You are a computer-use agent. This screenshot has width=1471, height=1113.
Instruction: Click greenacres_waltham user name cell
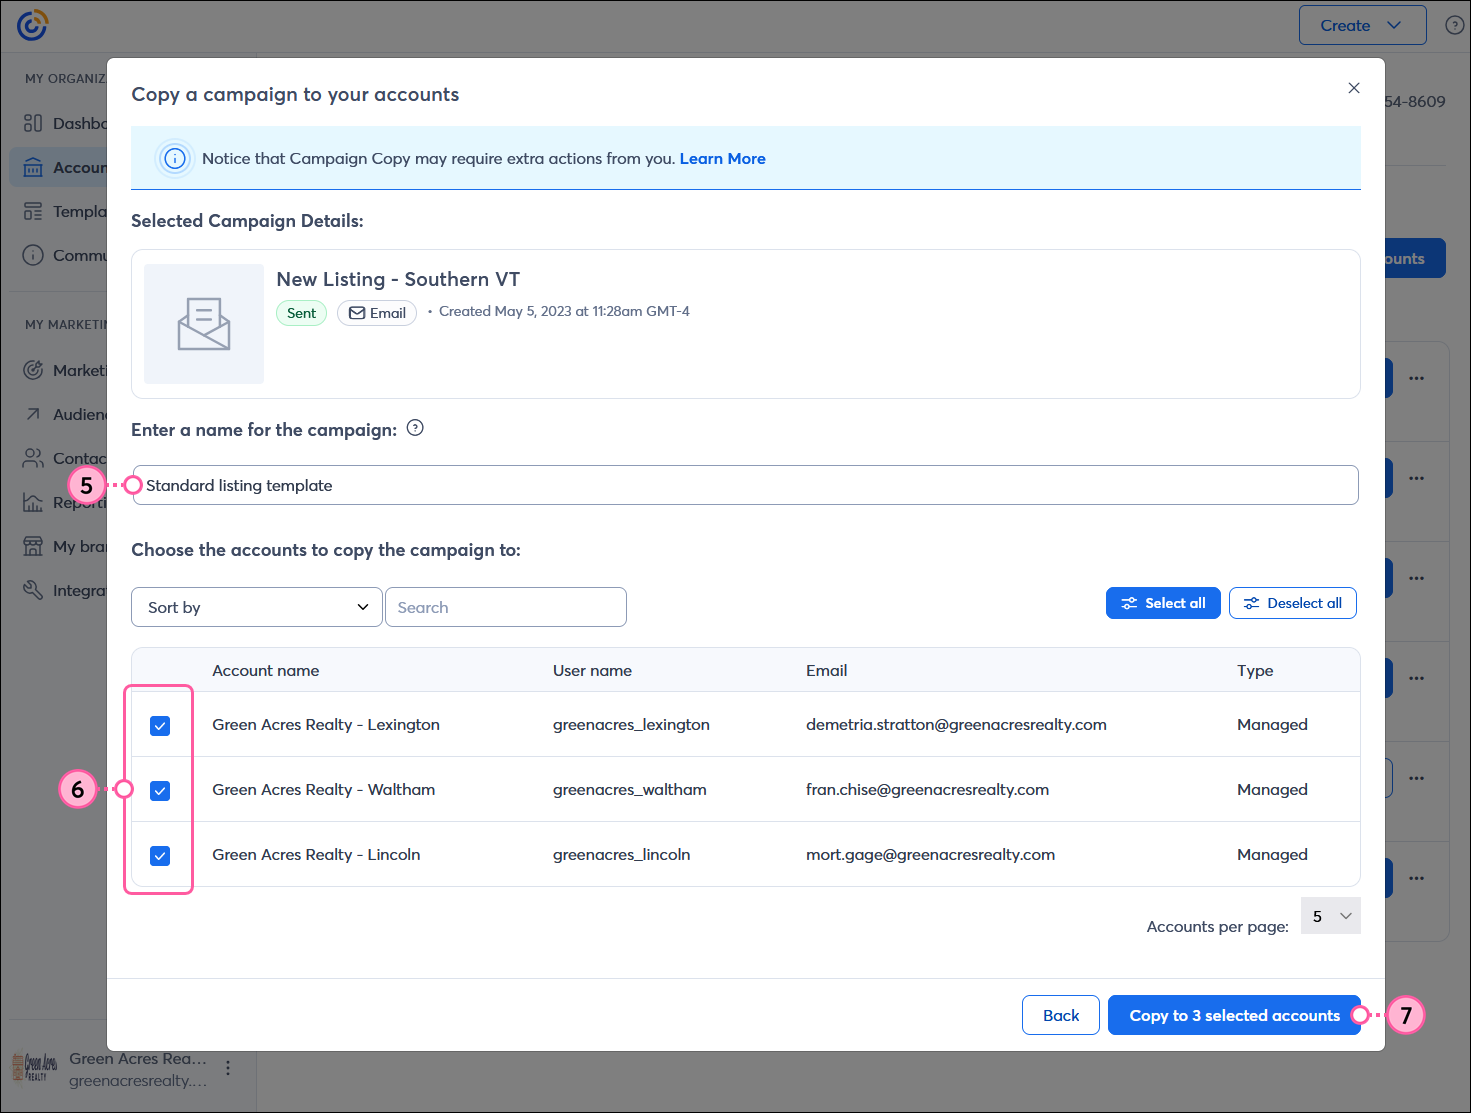tap(630, 789)
